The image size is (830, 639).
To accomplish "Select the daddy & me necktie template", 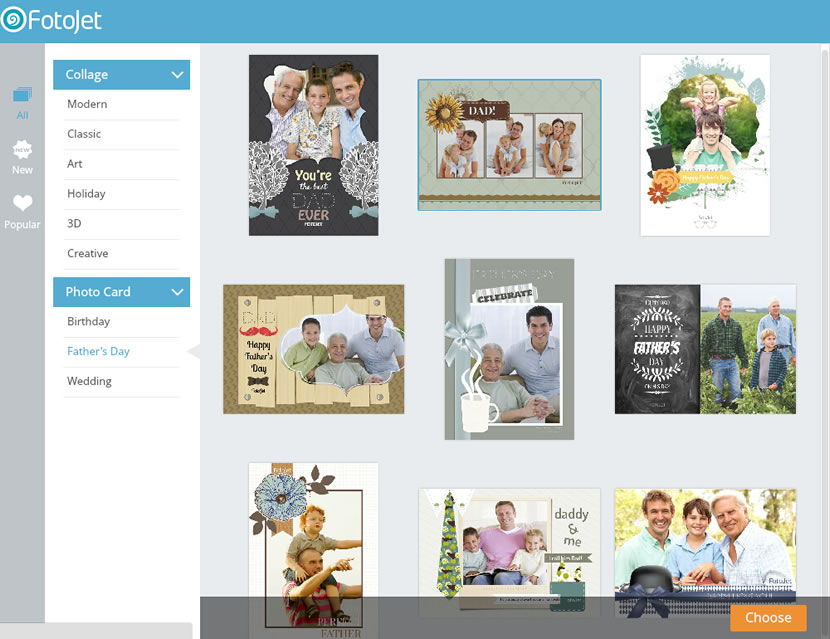I will click(x=509, y=553).
